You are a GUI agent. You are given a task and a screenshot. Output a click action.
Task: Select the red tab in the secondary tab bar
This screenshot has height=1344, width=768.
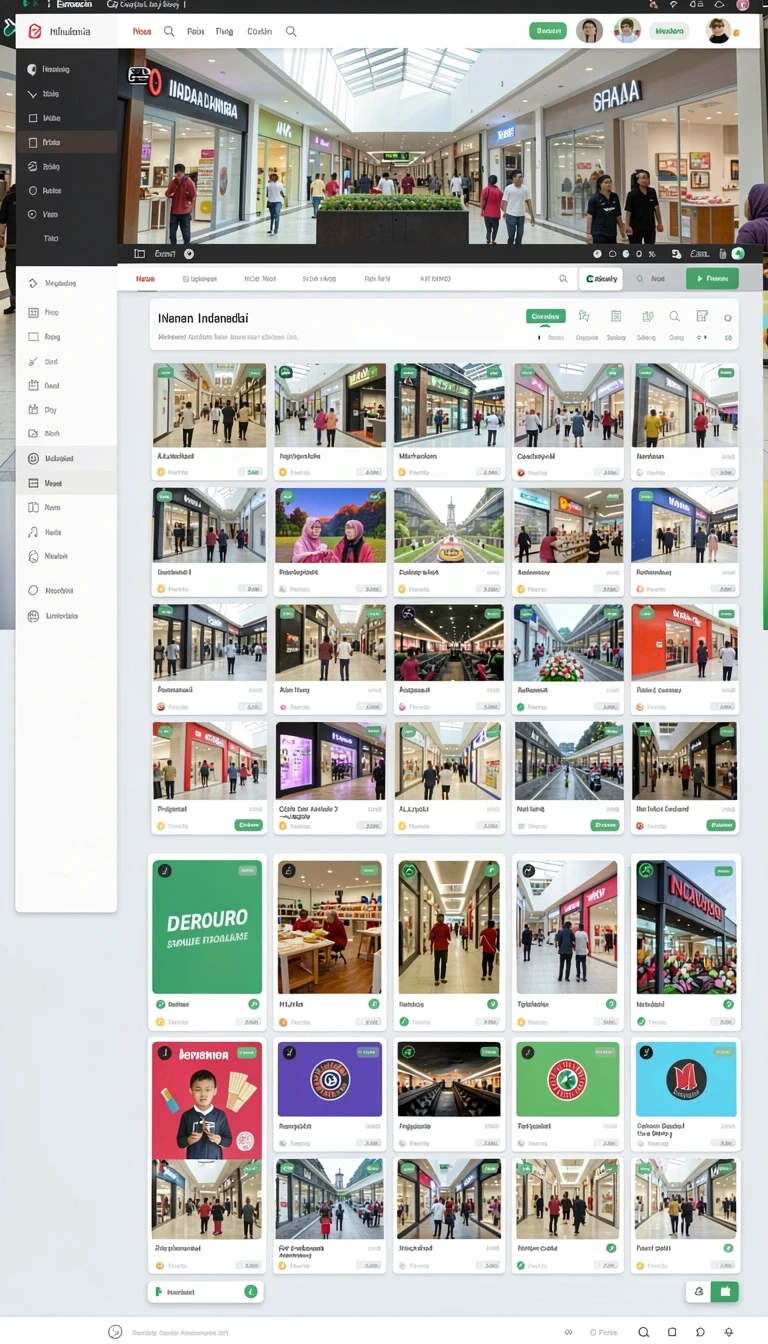click(145, 279)
